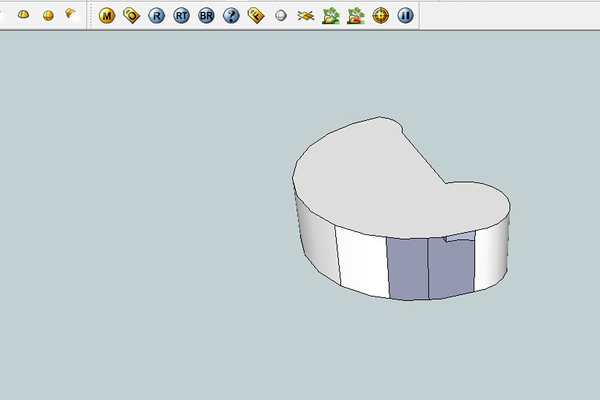The width and height of the screenshot is (600, 400).
Task: Select the white side face at the model's left end
Action: pyautogui.click(x=315, y=240)
